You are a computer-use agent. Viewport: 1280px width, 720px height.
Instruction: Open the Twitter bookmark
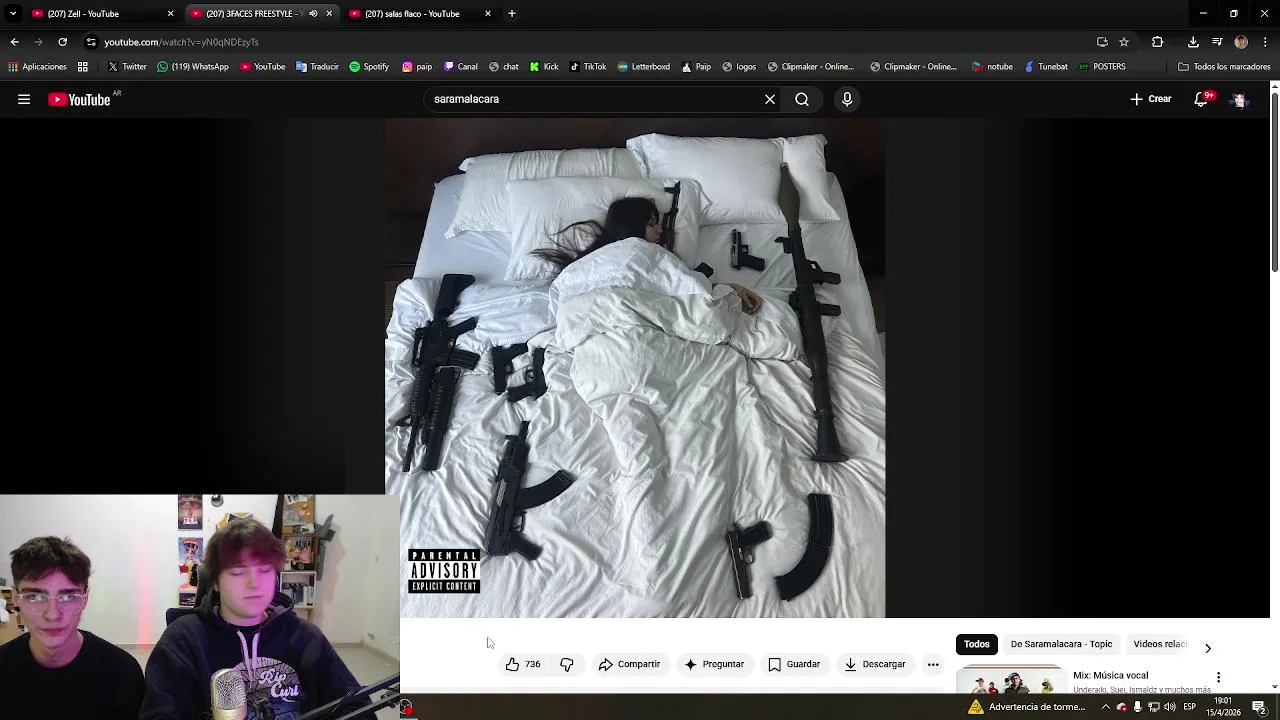tap(127, 67)
